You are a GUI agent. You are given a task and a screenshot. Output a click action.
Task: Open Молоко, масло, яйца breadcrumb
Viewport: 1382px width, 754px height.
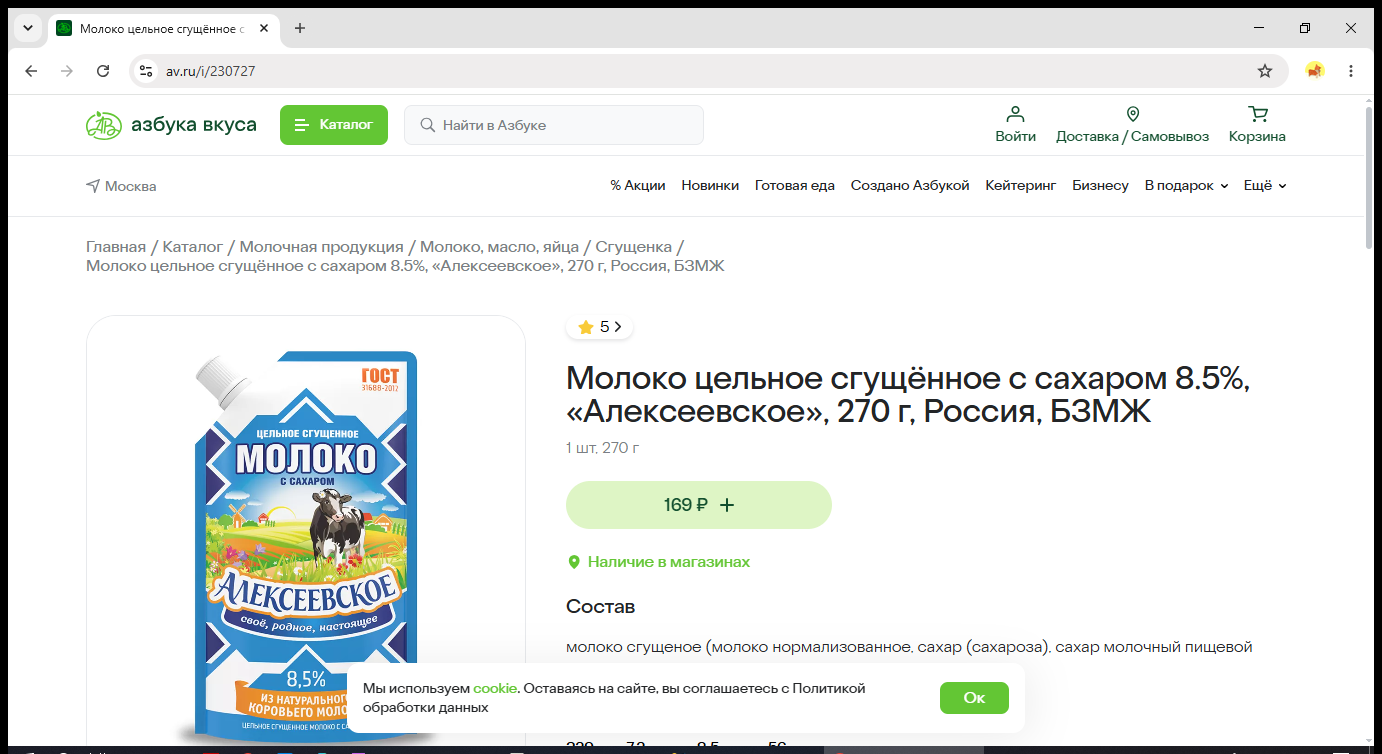pyautogui.click(x=500, y=247)
